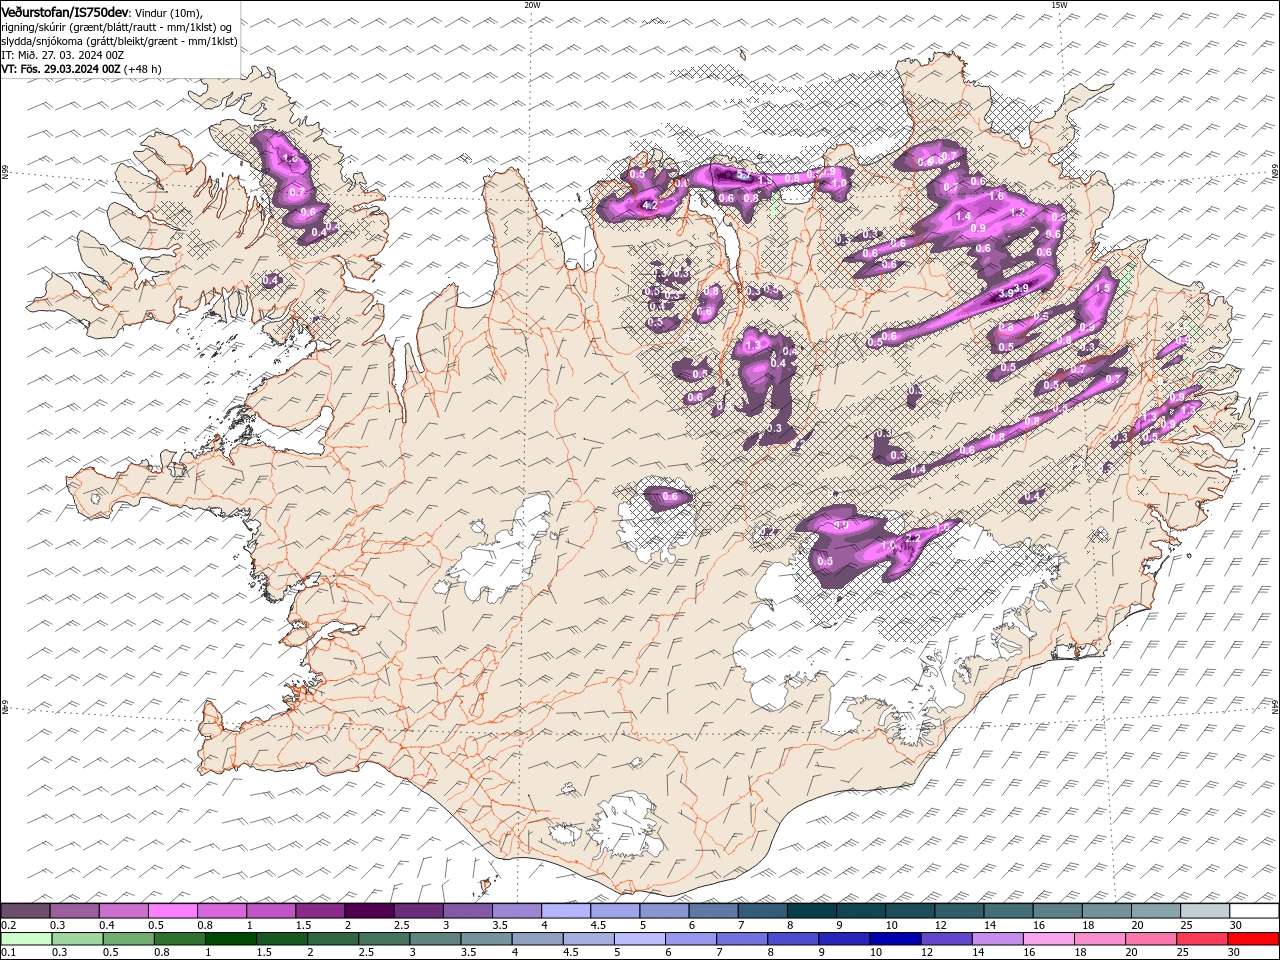Click the 'Vindur (10m)' caption text
This screenshot has height=960, width=1280.
coord(167,12)
